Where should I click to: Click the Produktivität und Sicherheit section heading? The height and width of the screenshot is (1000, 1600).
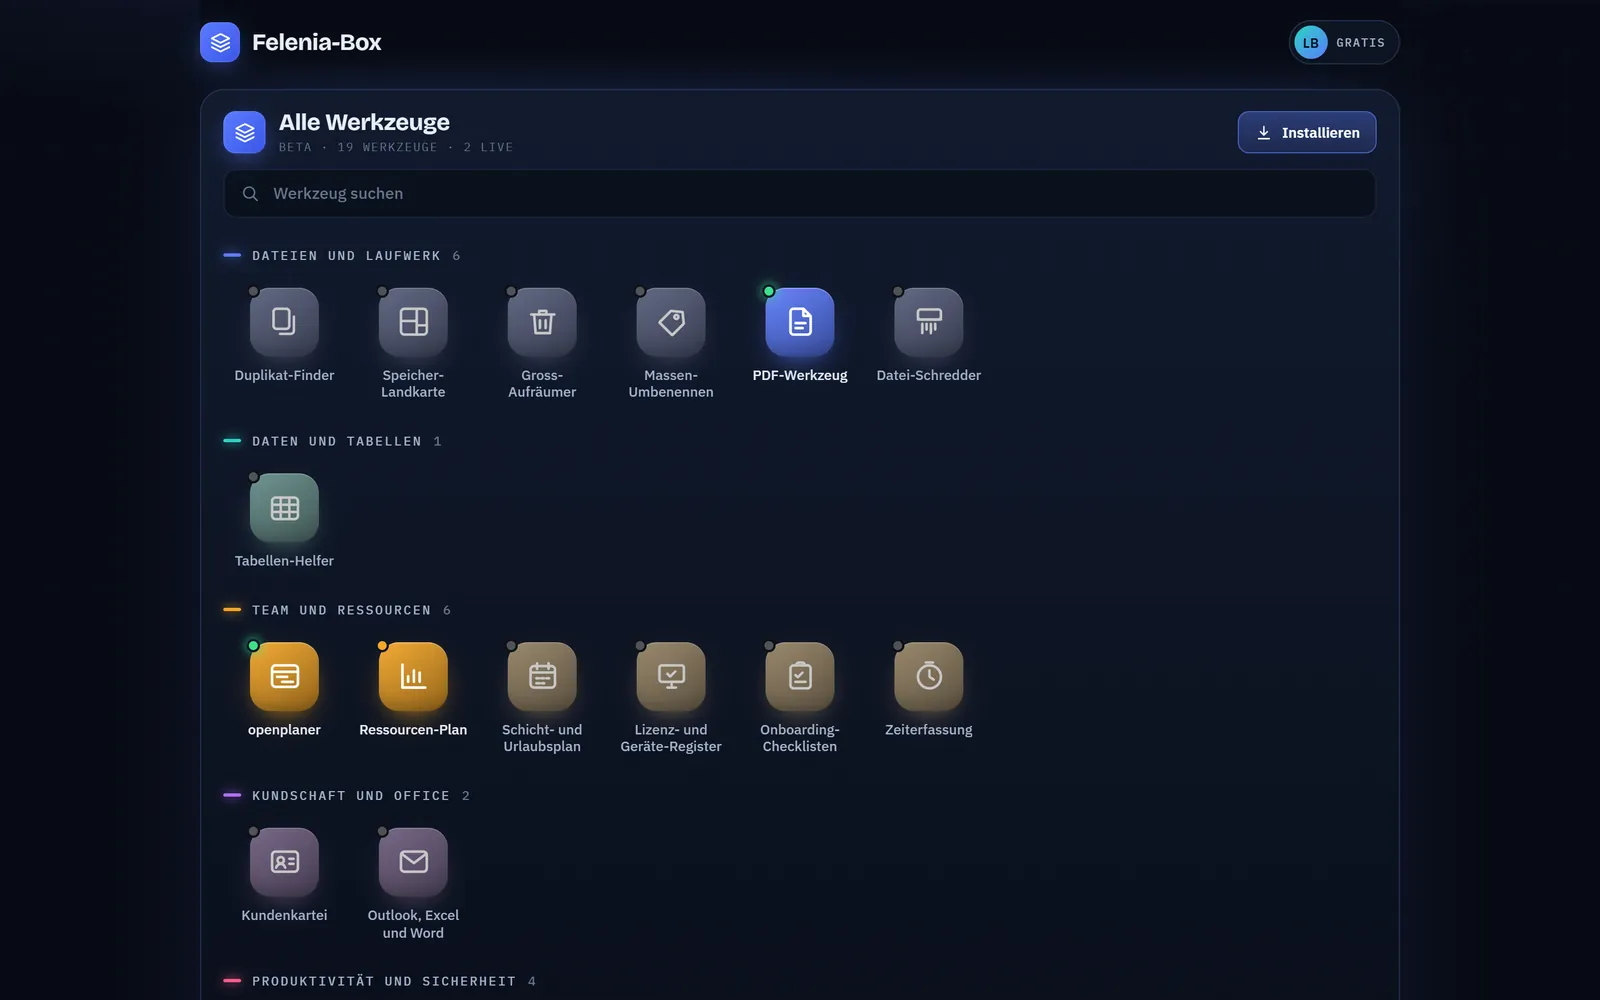tap(384, 981)
